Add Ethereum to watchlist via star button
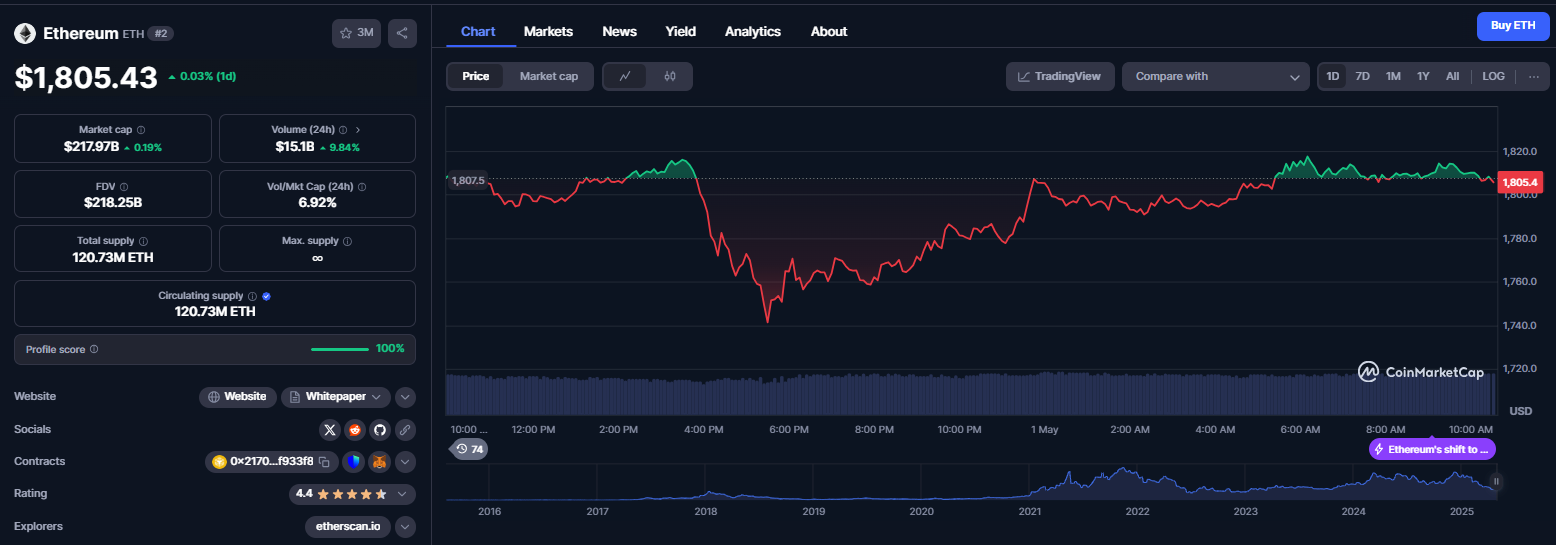 pos(356,33)
